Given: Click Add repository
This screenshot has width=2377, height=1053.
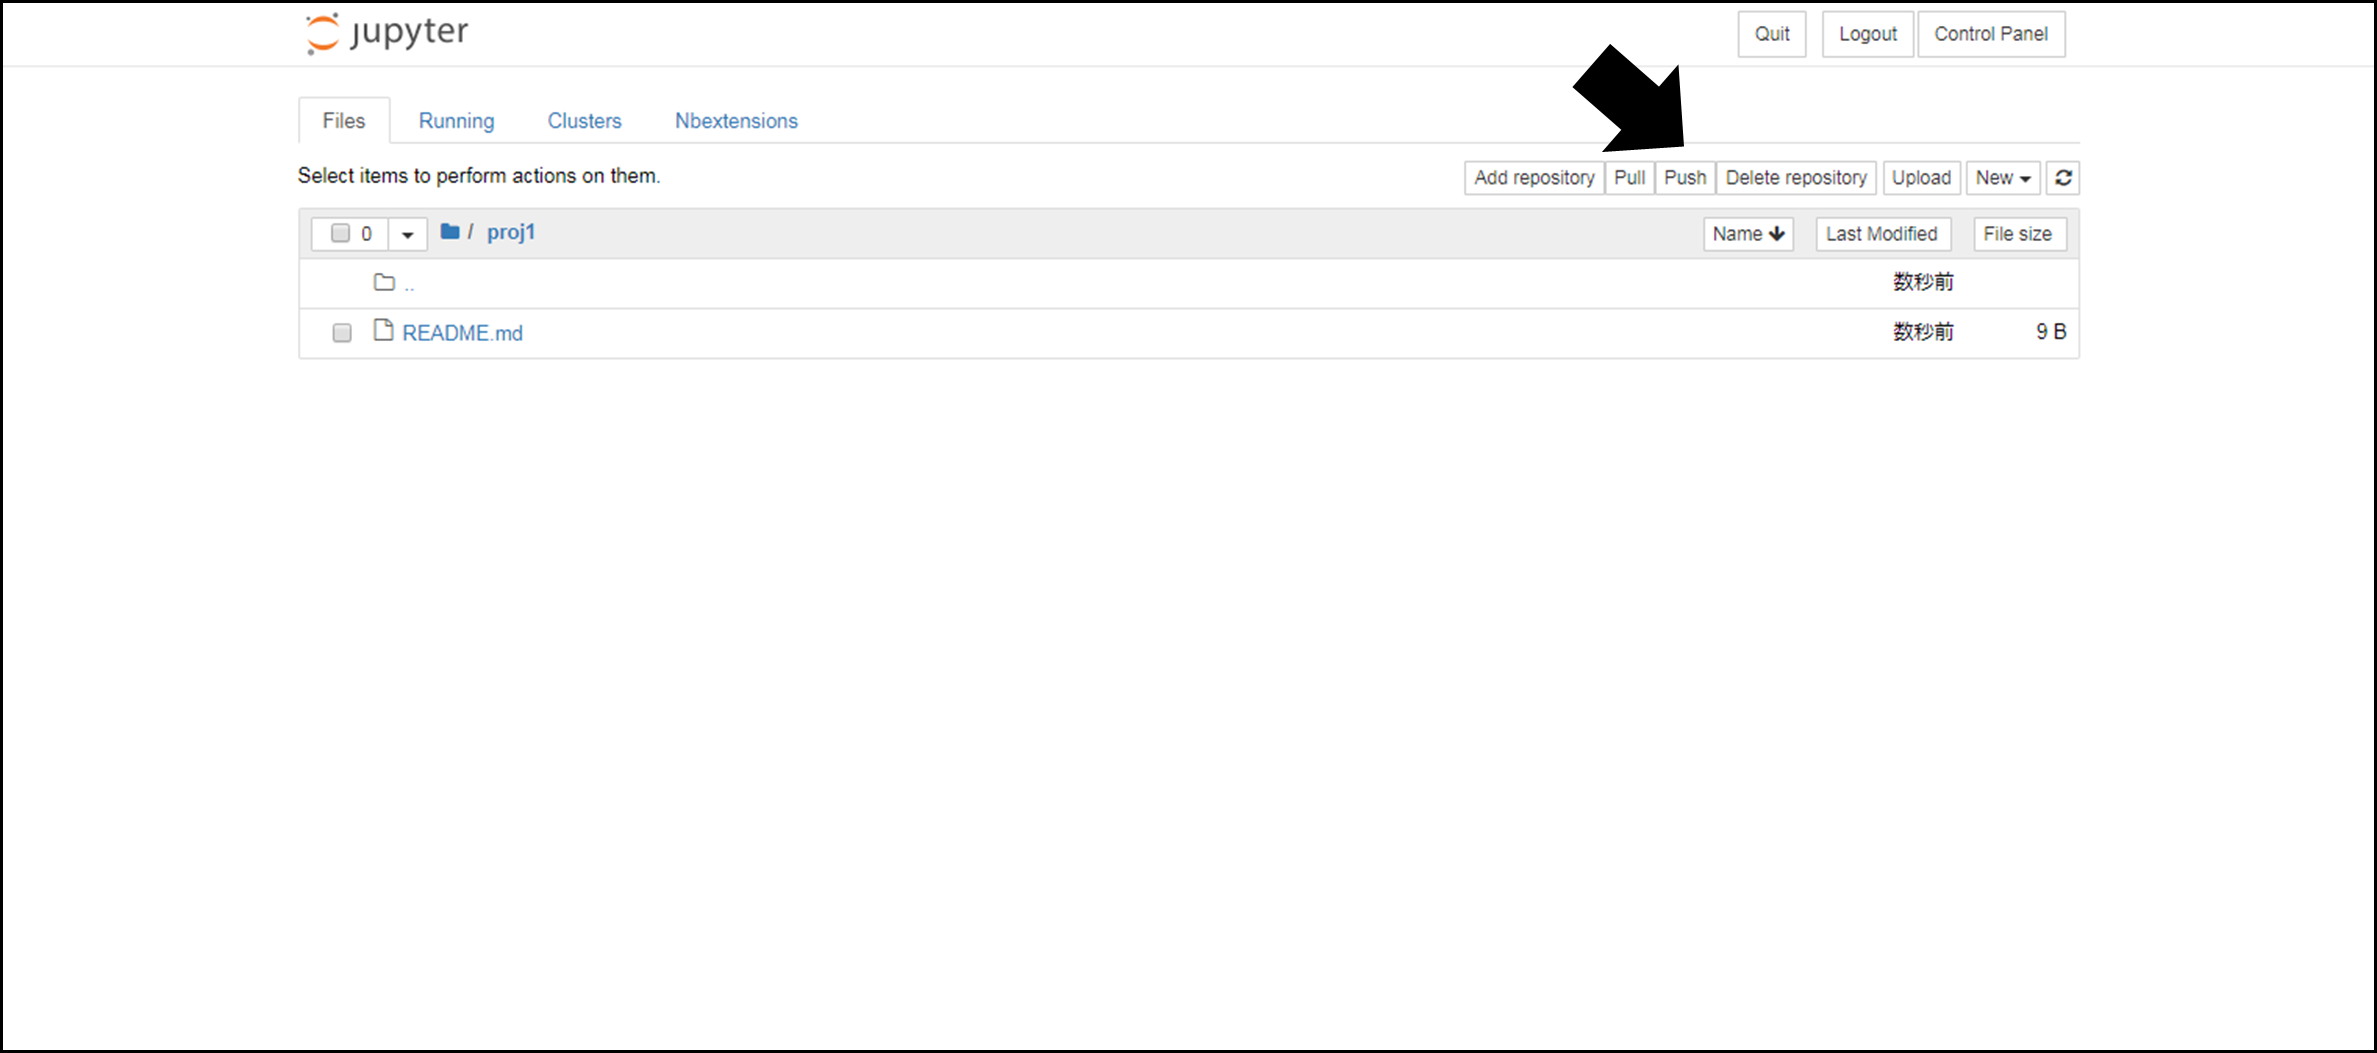Looking at the screenshot, I should (x=1534, y=178).
